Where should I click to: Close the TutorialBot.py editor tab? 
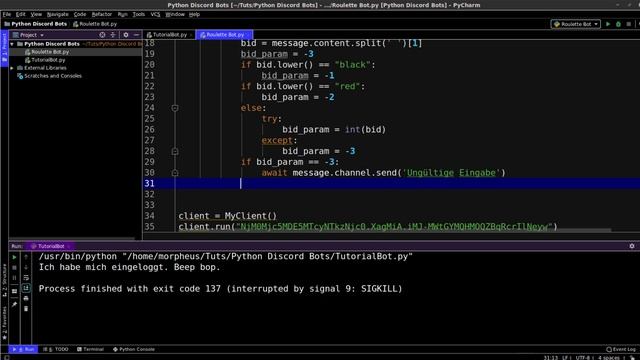click(x=191, y=35)
